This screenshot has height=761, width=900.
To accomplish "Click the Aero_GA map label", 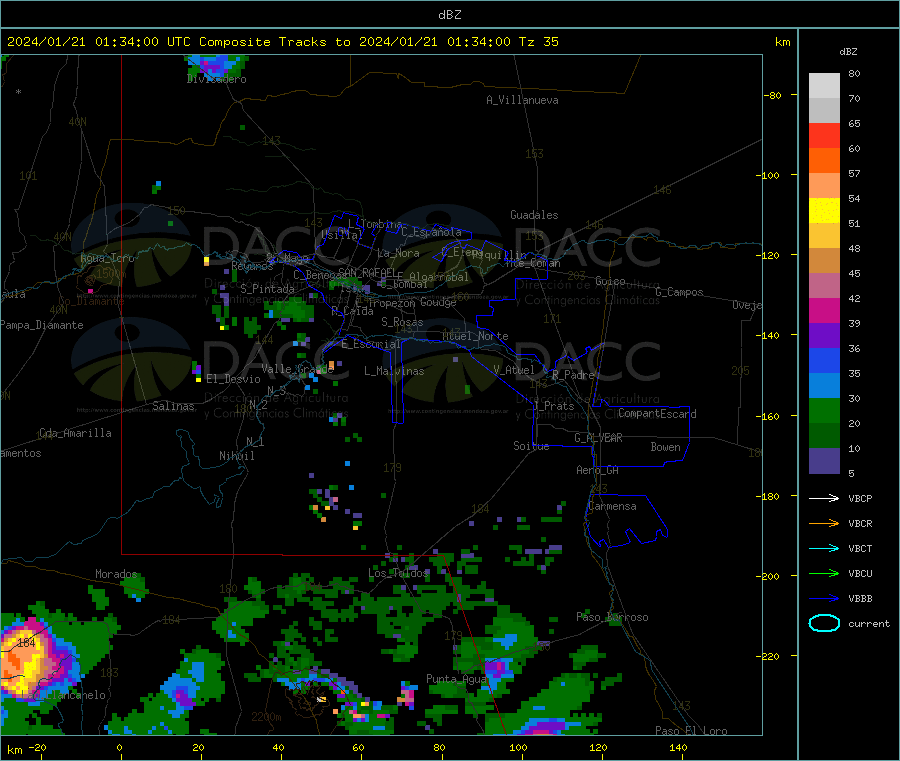I will tap(598, 470).
